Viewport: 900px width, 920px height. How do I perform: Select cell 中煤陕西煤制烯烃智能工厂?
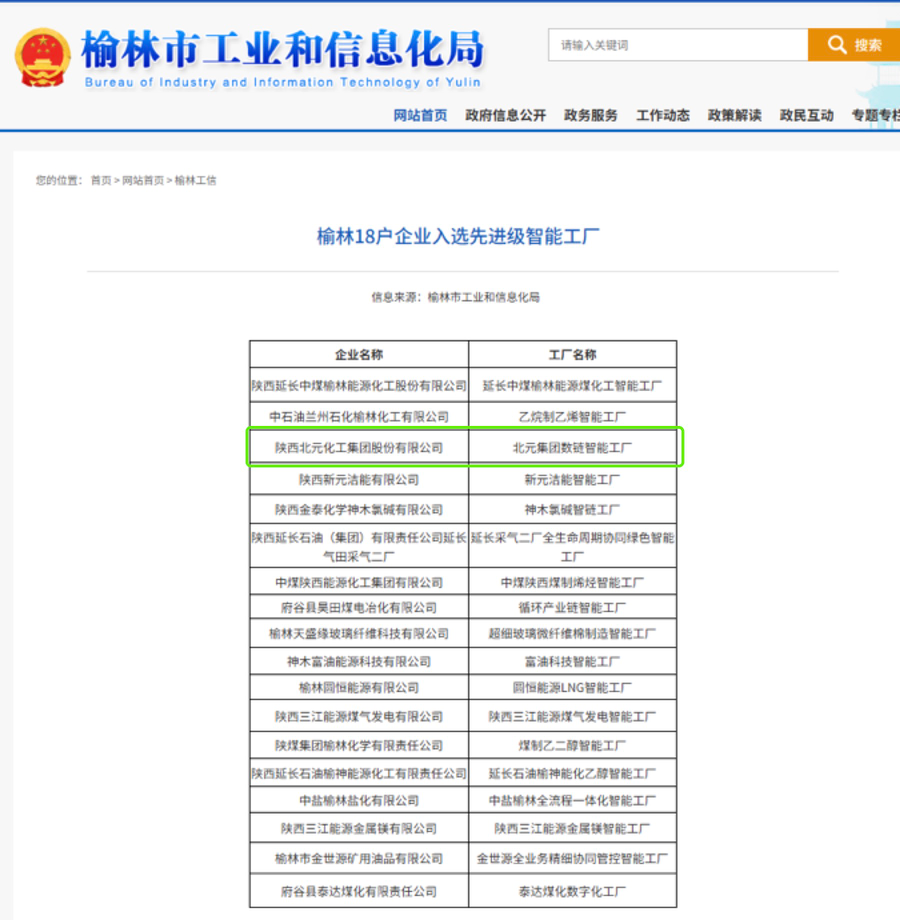coord(573,582)
